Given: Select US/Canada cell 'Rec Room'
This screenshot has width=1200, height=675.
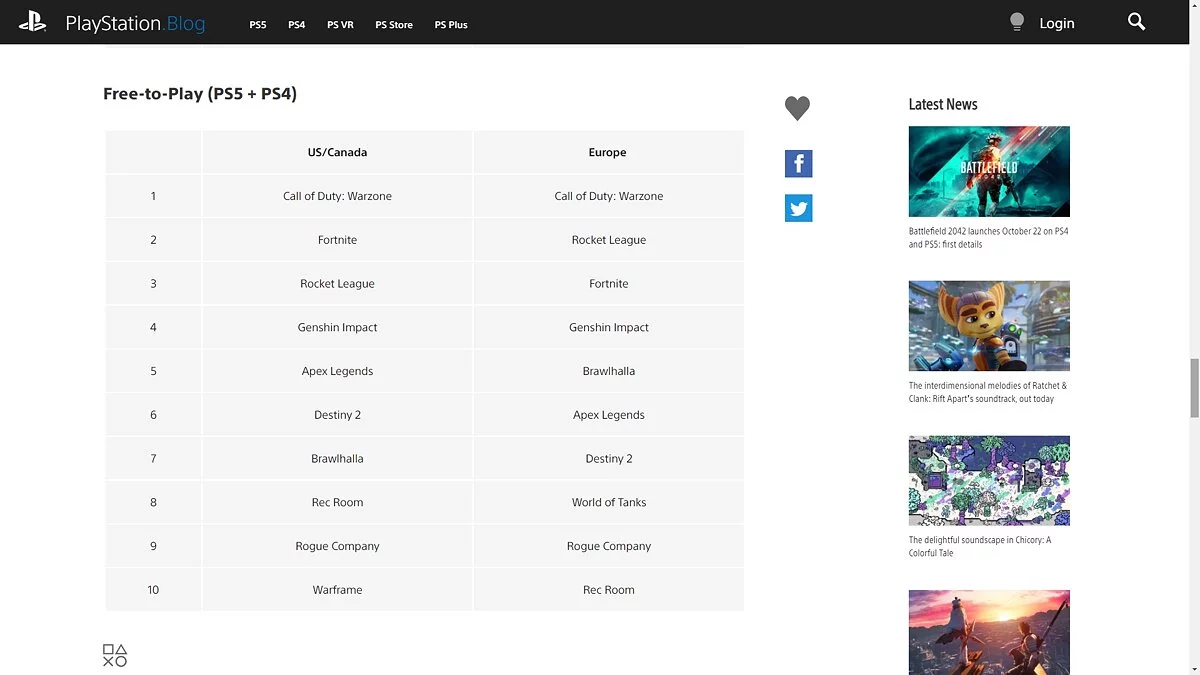Looking at the screenshot, I should point(337,502).
